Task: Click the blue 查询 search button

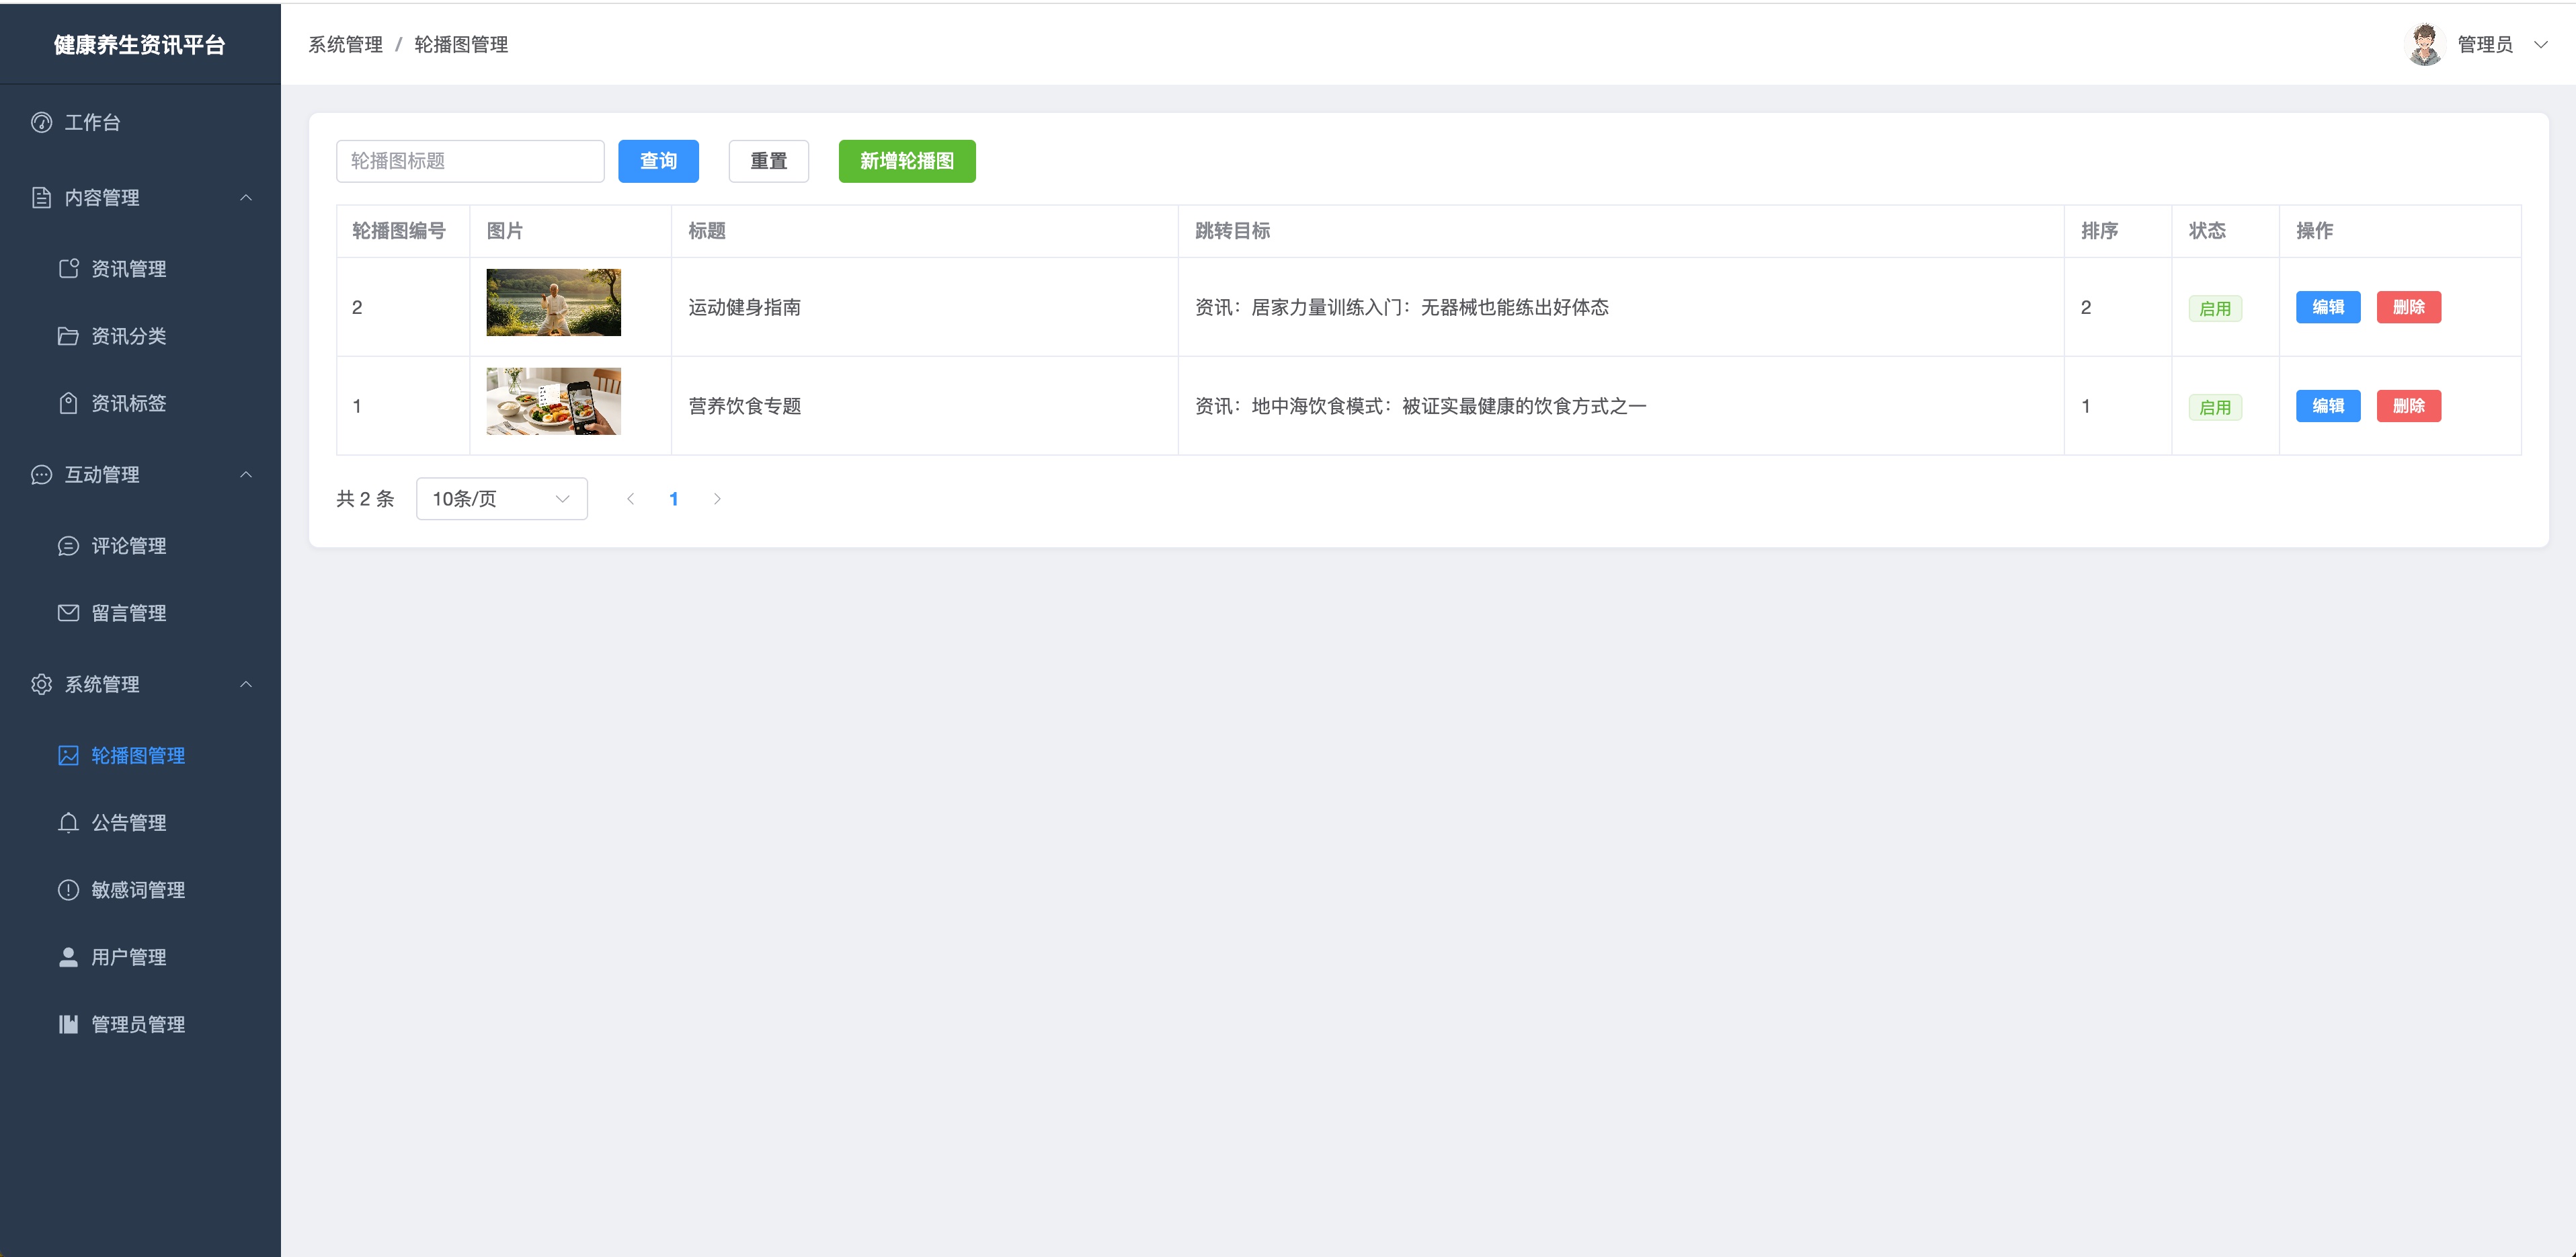Action: coord(658,161)
